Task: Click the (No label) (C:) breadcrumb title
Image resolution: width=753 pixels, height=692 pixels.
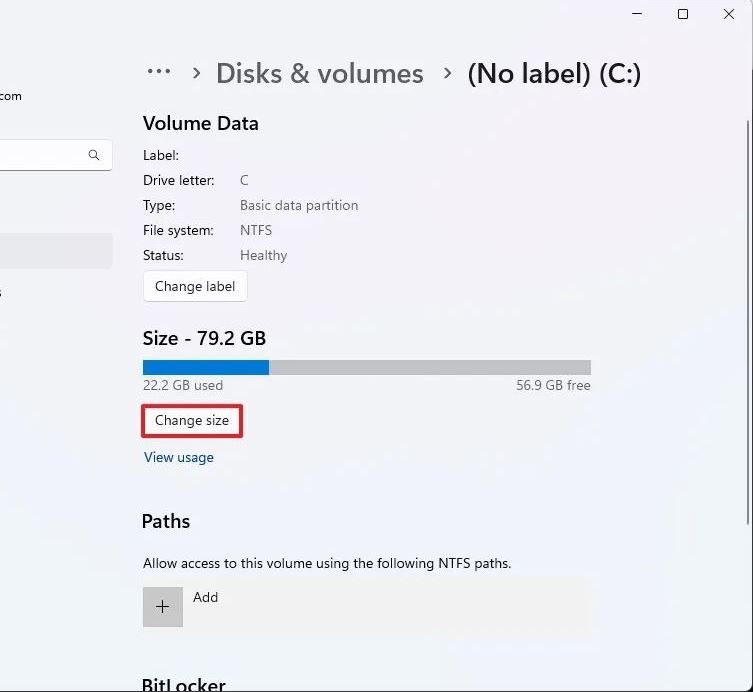Action: (x=554, y=73)
